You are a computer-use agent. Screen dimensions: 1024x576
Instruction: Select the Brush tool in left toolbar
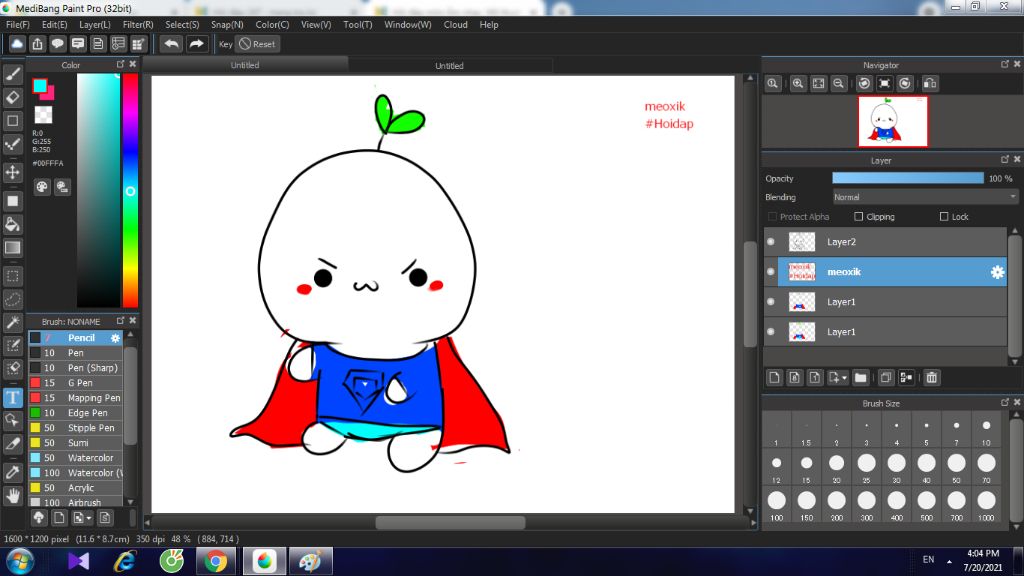click(x=12, y=74)
